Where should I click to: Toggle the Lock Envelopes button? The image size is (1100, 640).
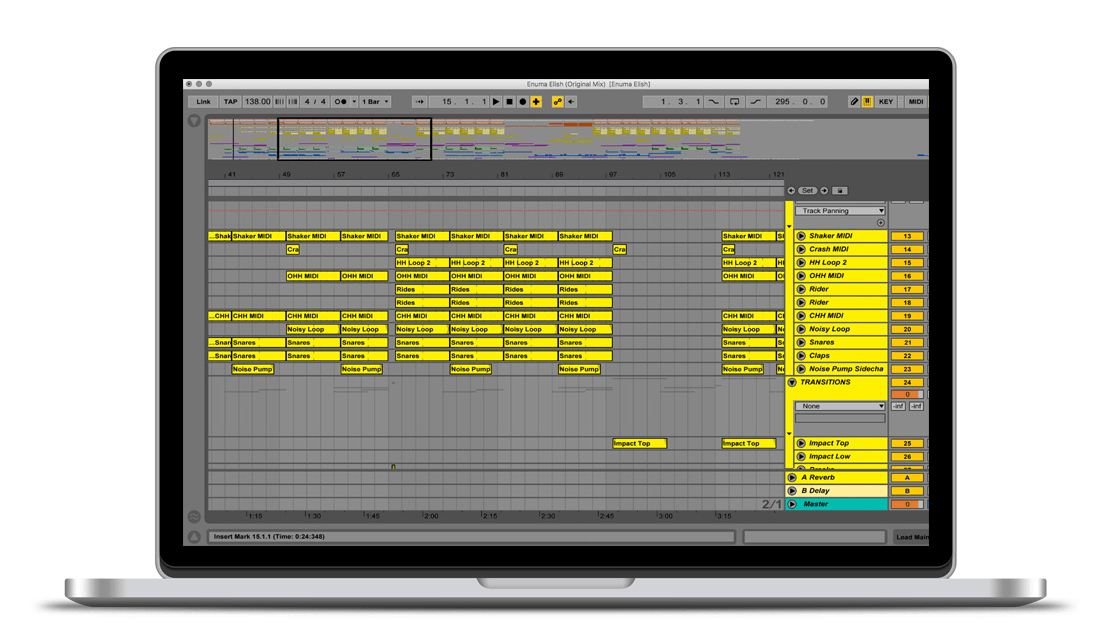tap(840, 191)
